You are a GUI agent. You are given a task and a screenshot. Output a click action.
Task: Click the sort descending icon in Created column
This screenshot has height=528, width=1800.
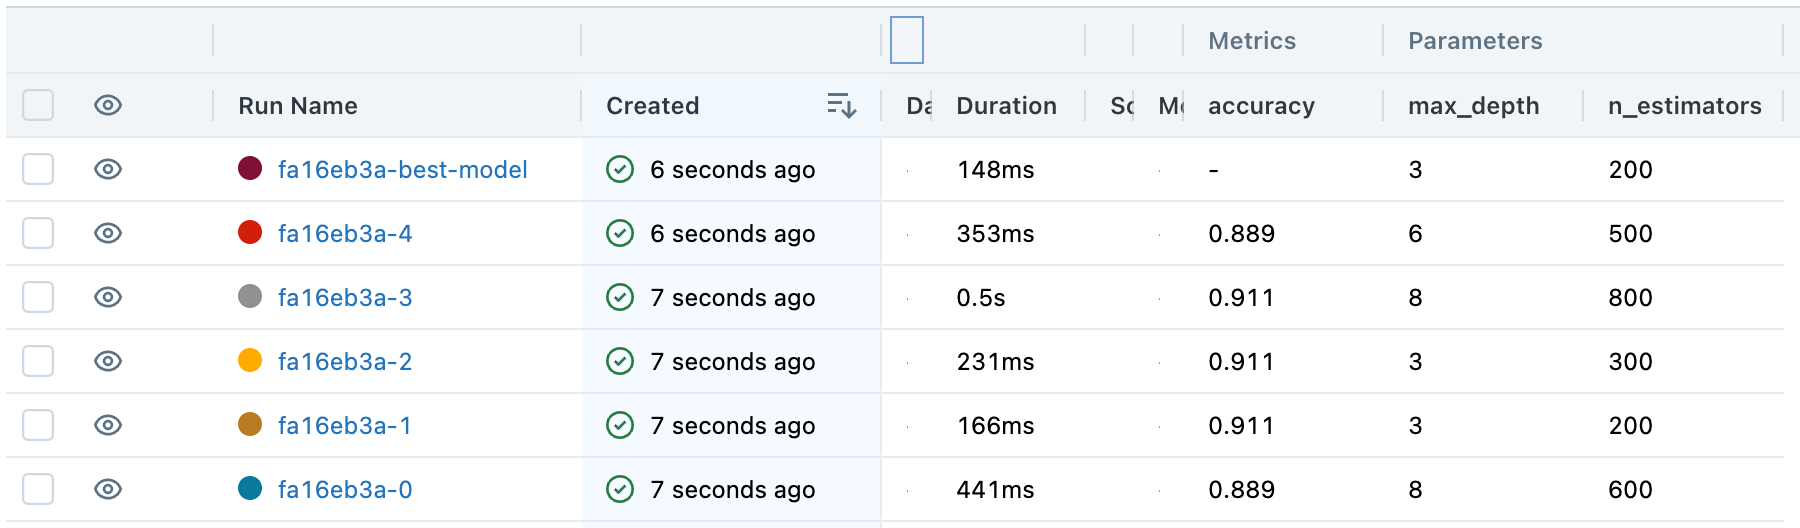pos(841,105)
